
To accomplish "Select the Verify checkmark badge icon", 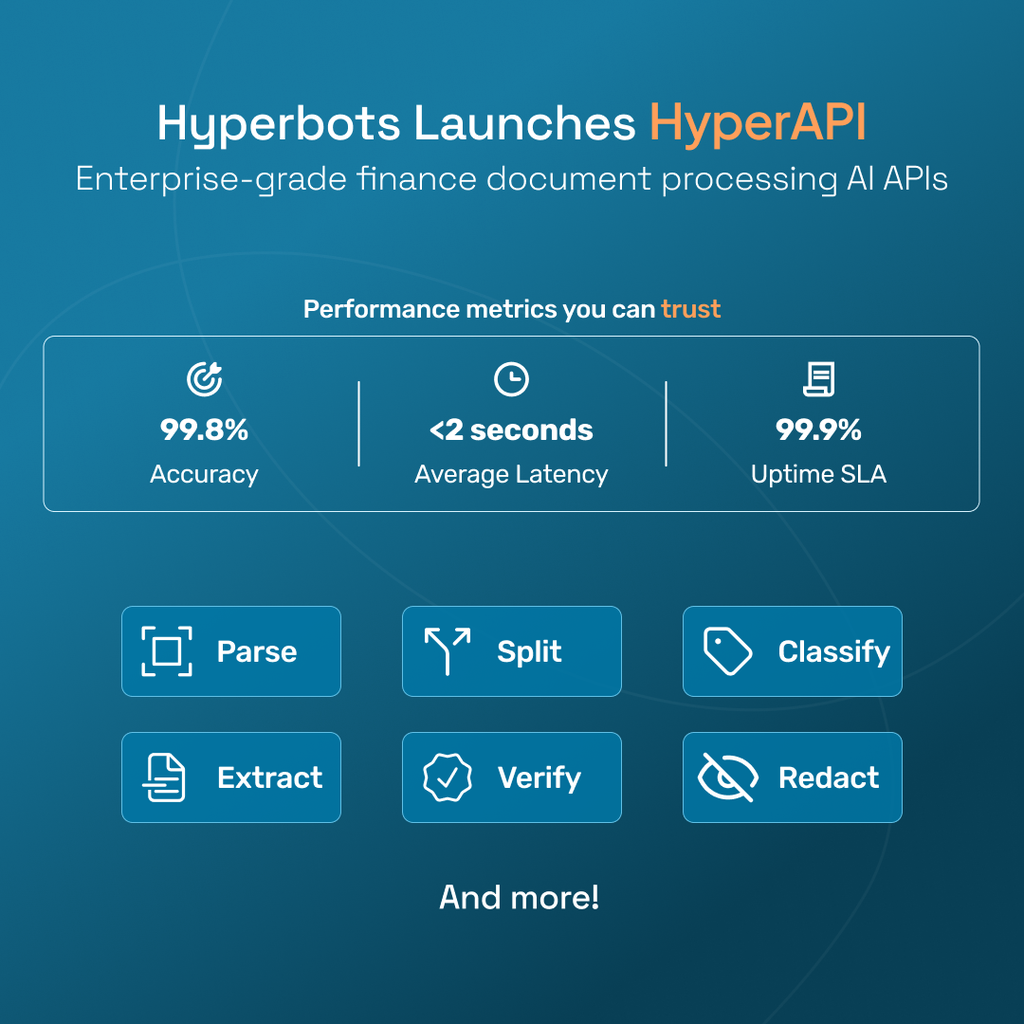I will coord(447,777).
